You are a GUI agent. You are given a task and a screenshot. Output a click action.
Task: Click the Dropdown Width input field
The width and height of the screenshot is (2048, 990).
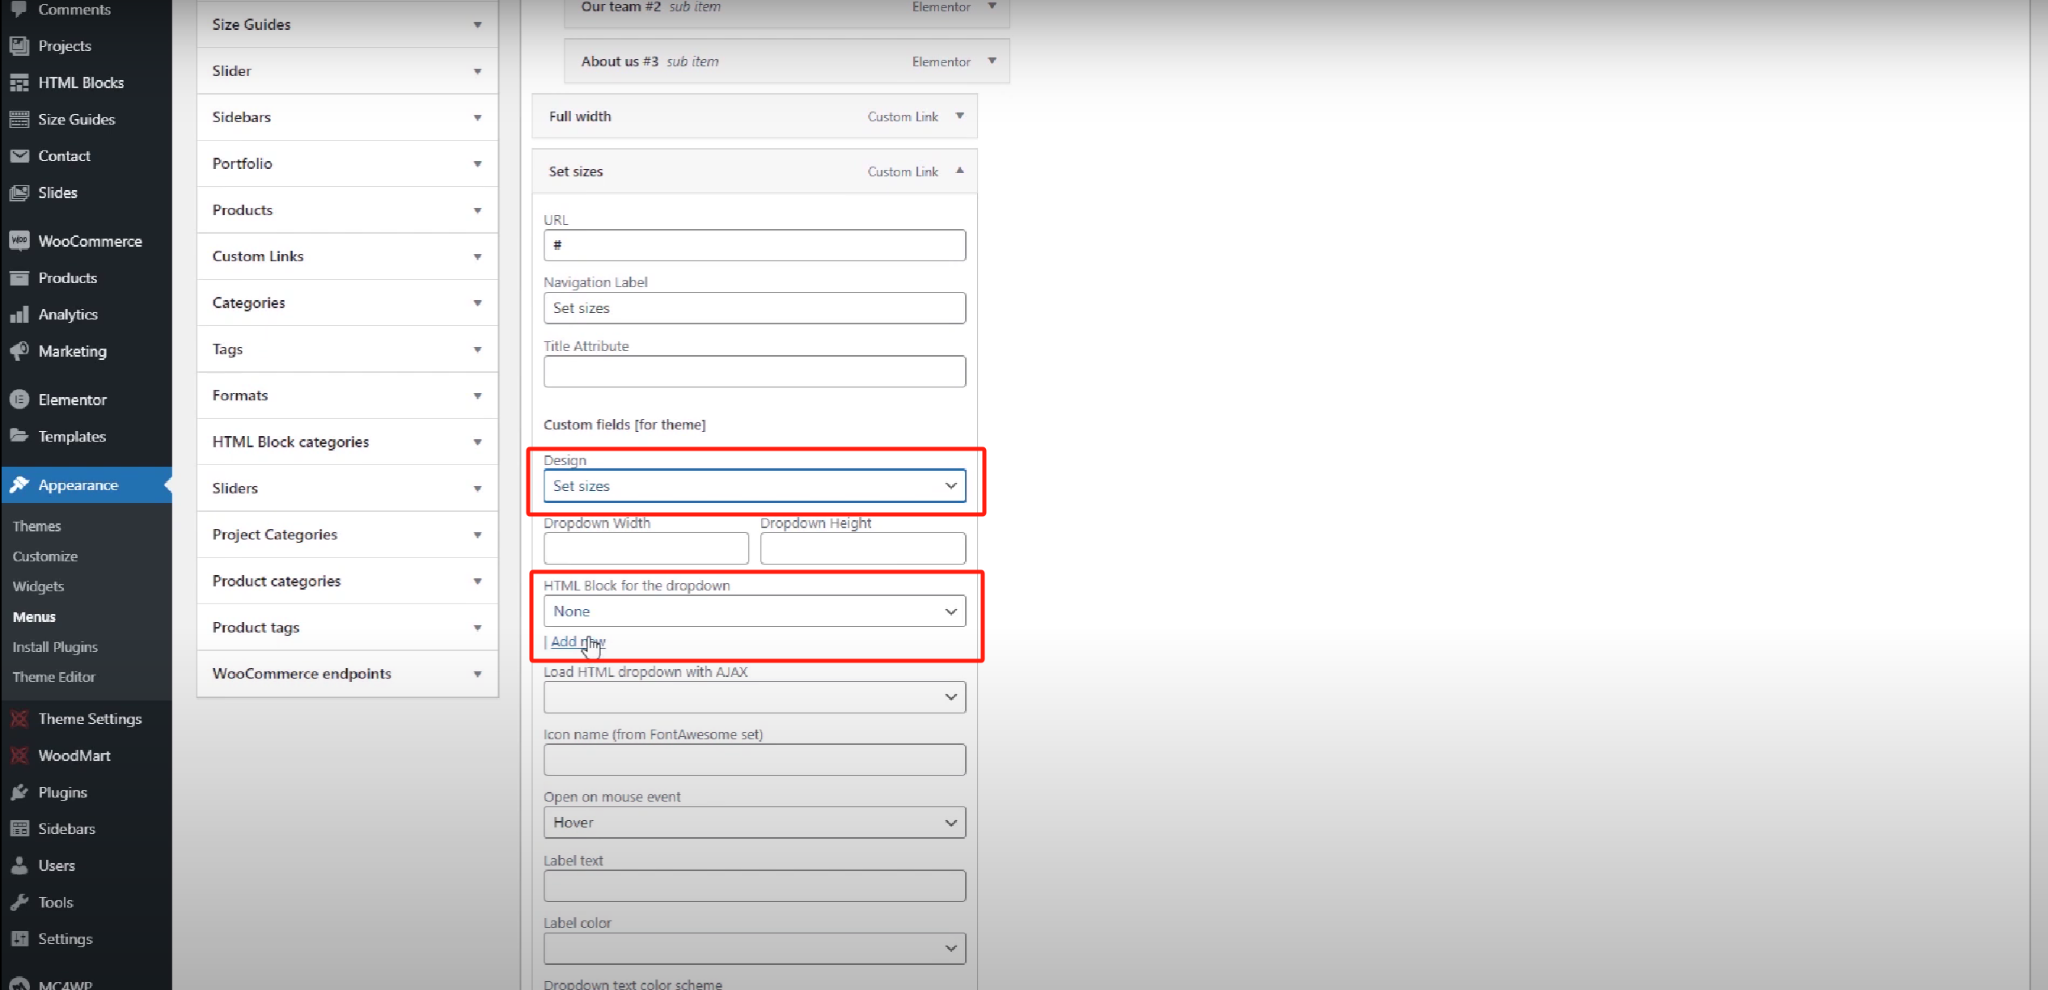click(646, 548)
